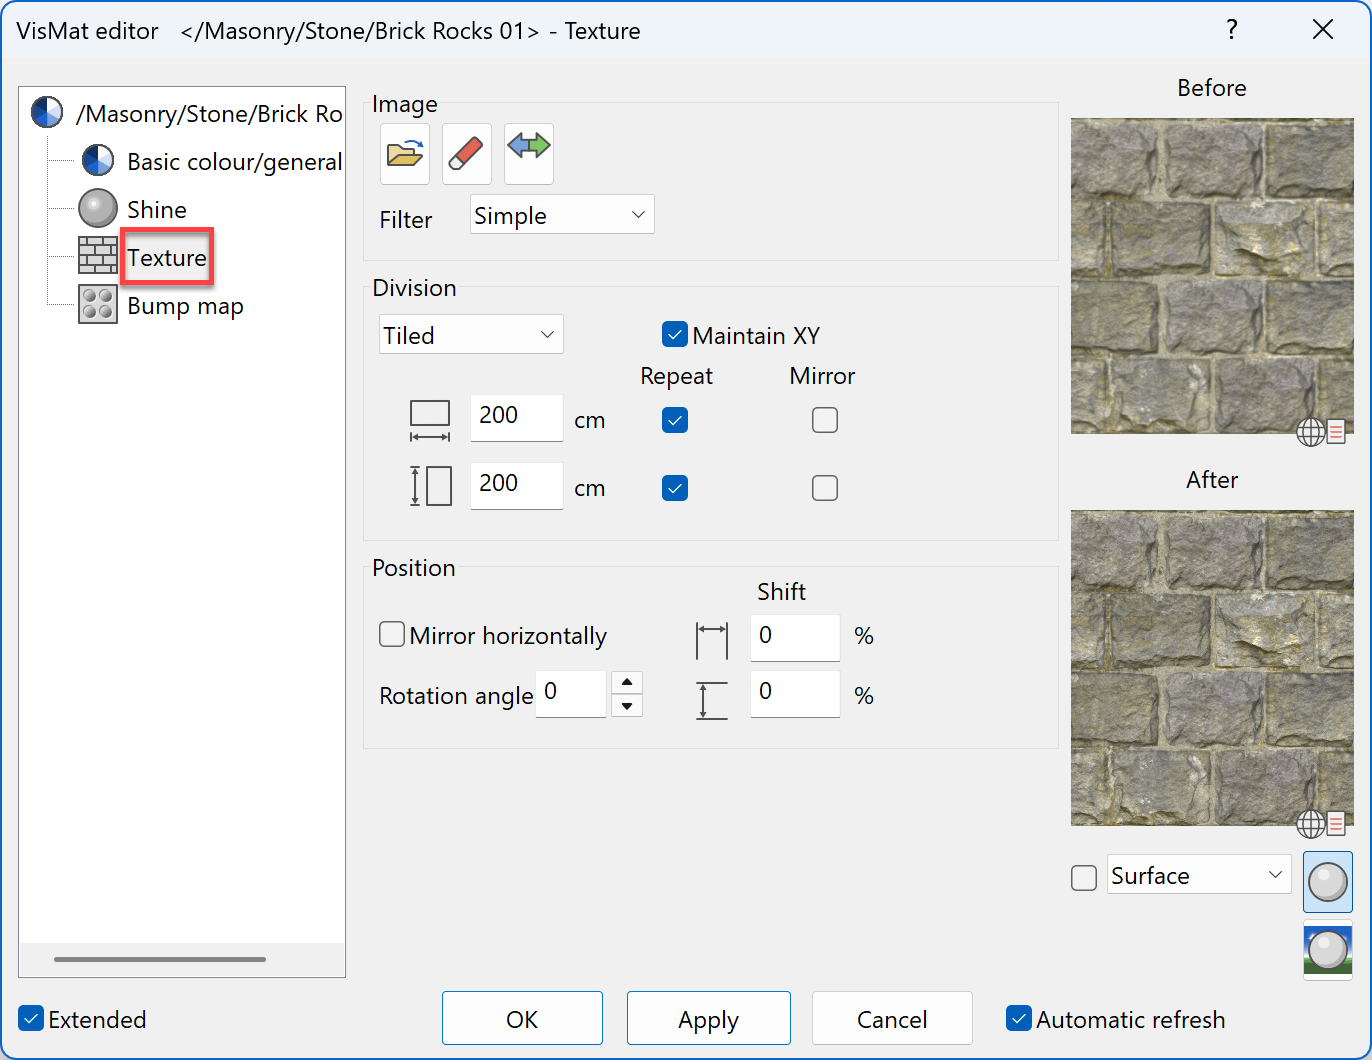Apply the material changes
The height and width of the screenshot is (1060, 1372).
pyautogui.click(x=708, y=1018)
